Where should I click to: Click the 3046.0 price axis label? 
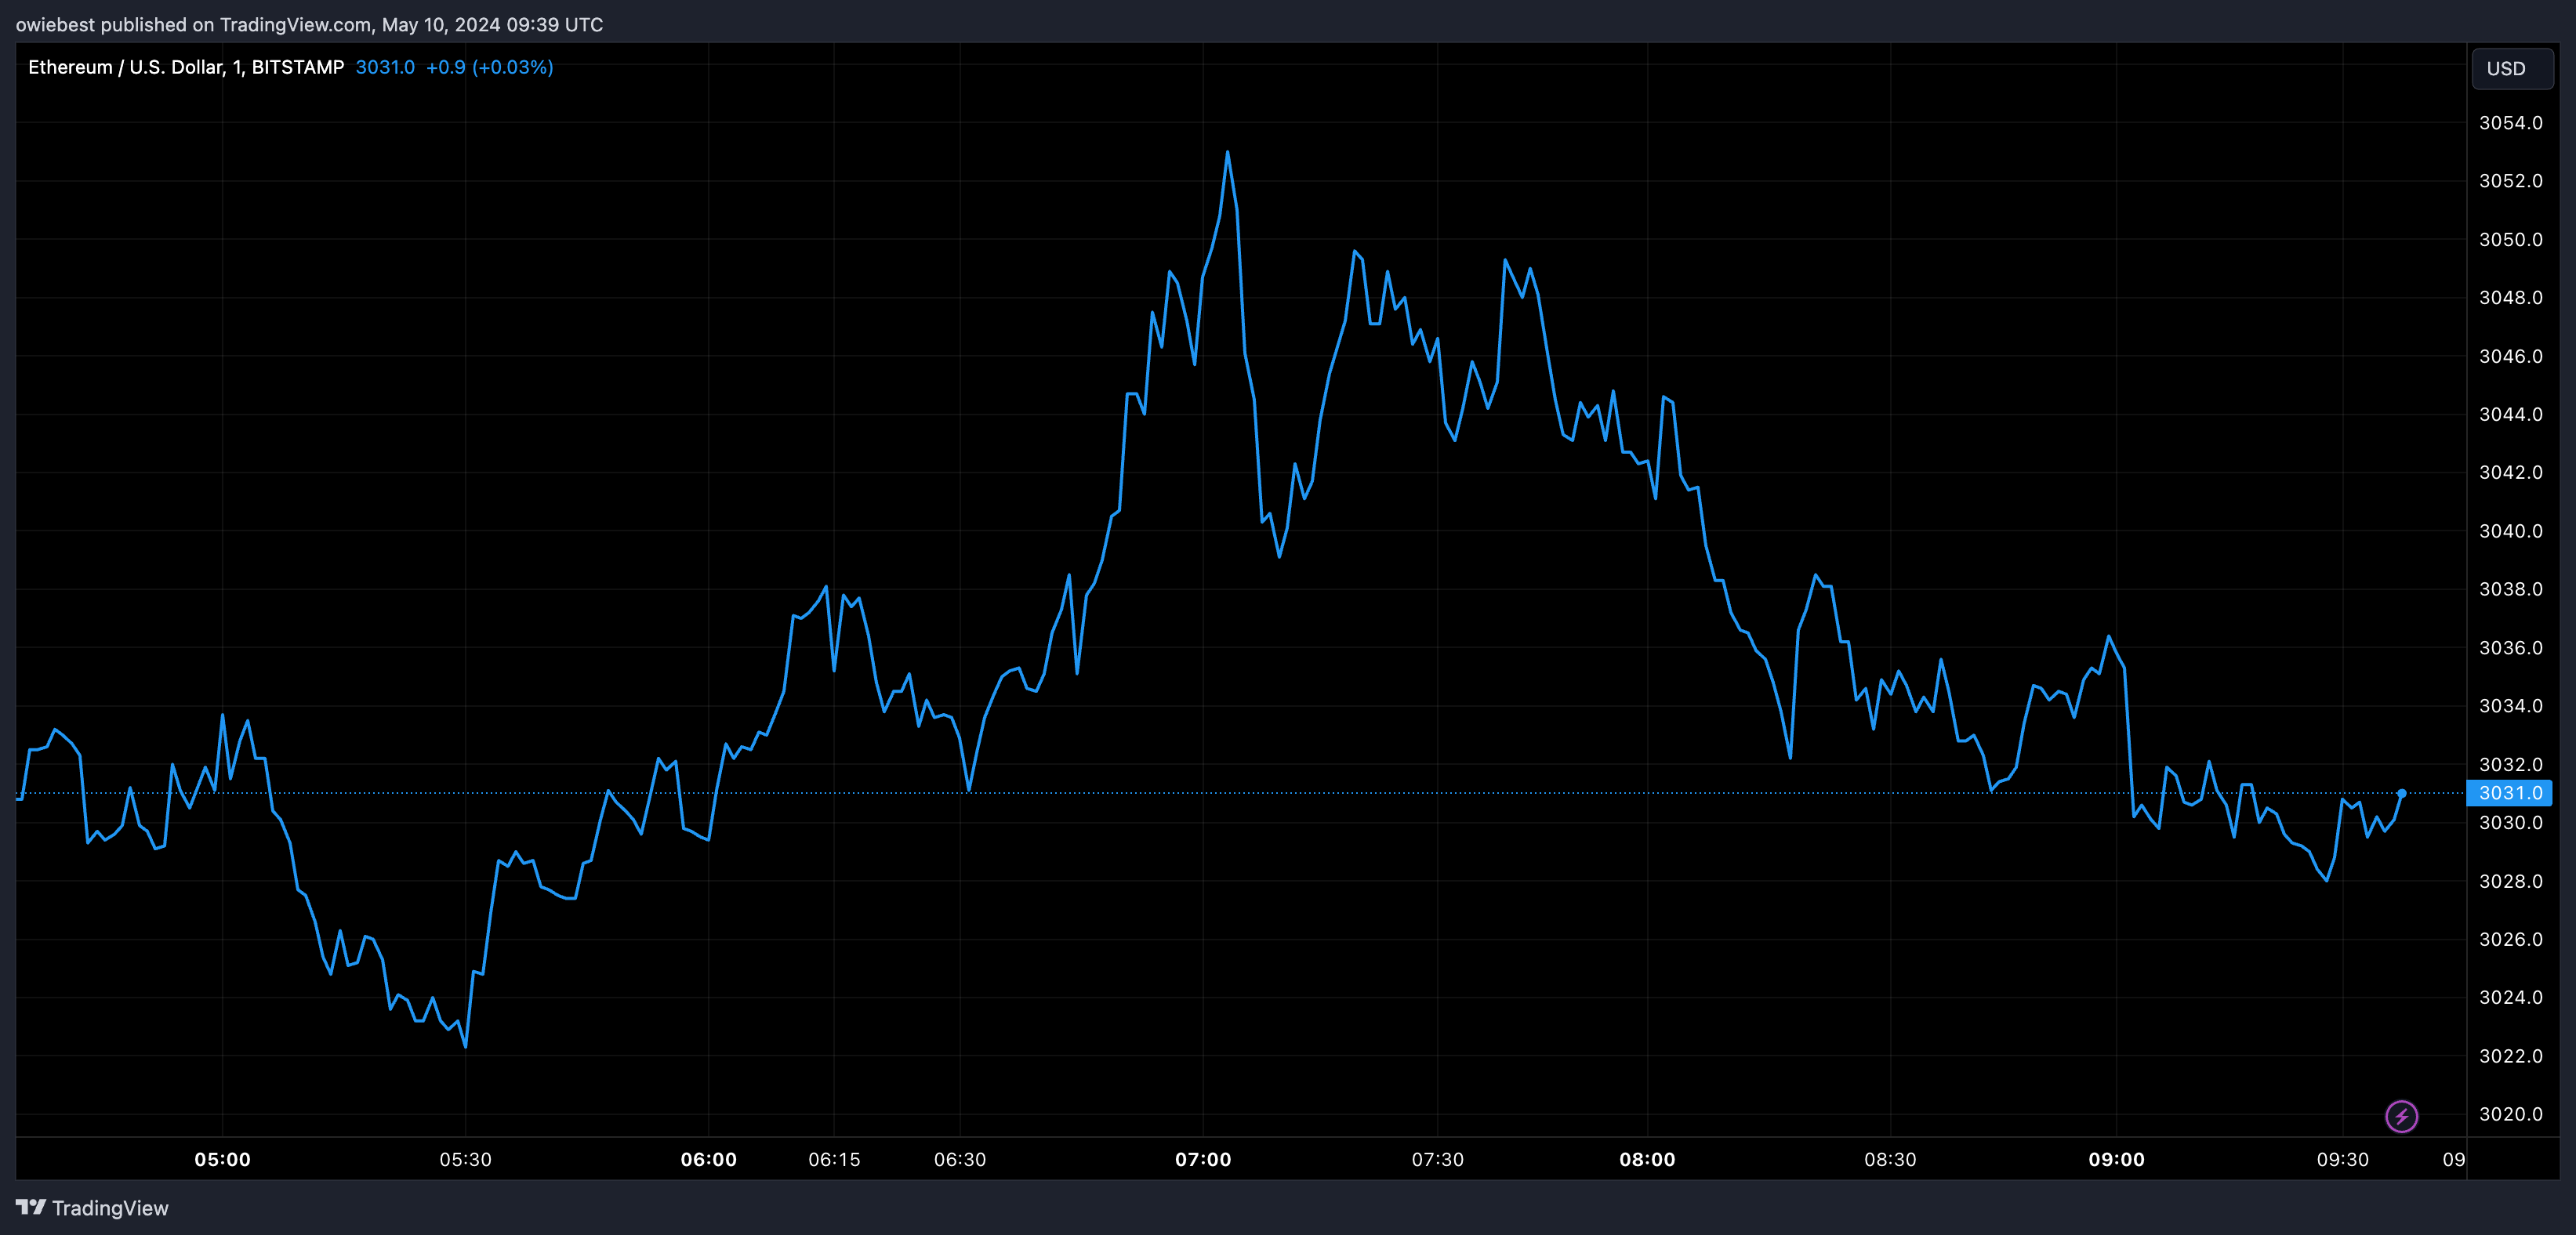pyautogui.click(x=2510, y=356)
